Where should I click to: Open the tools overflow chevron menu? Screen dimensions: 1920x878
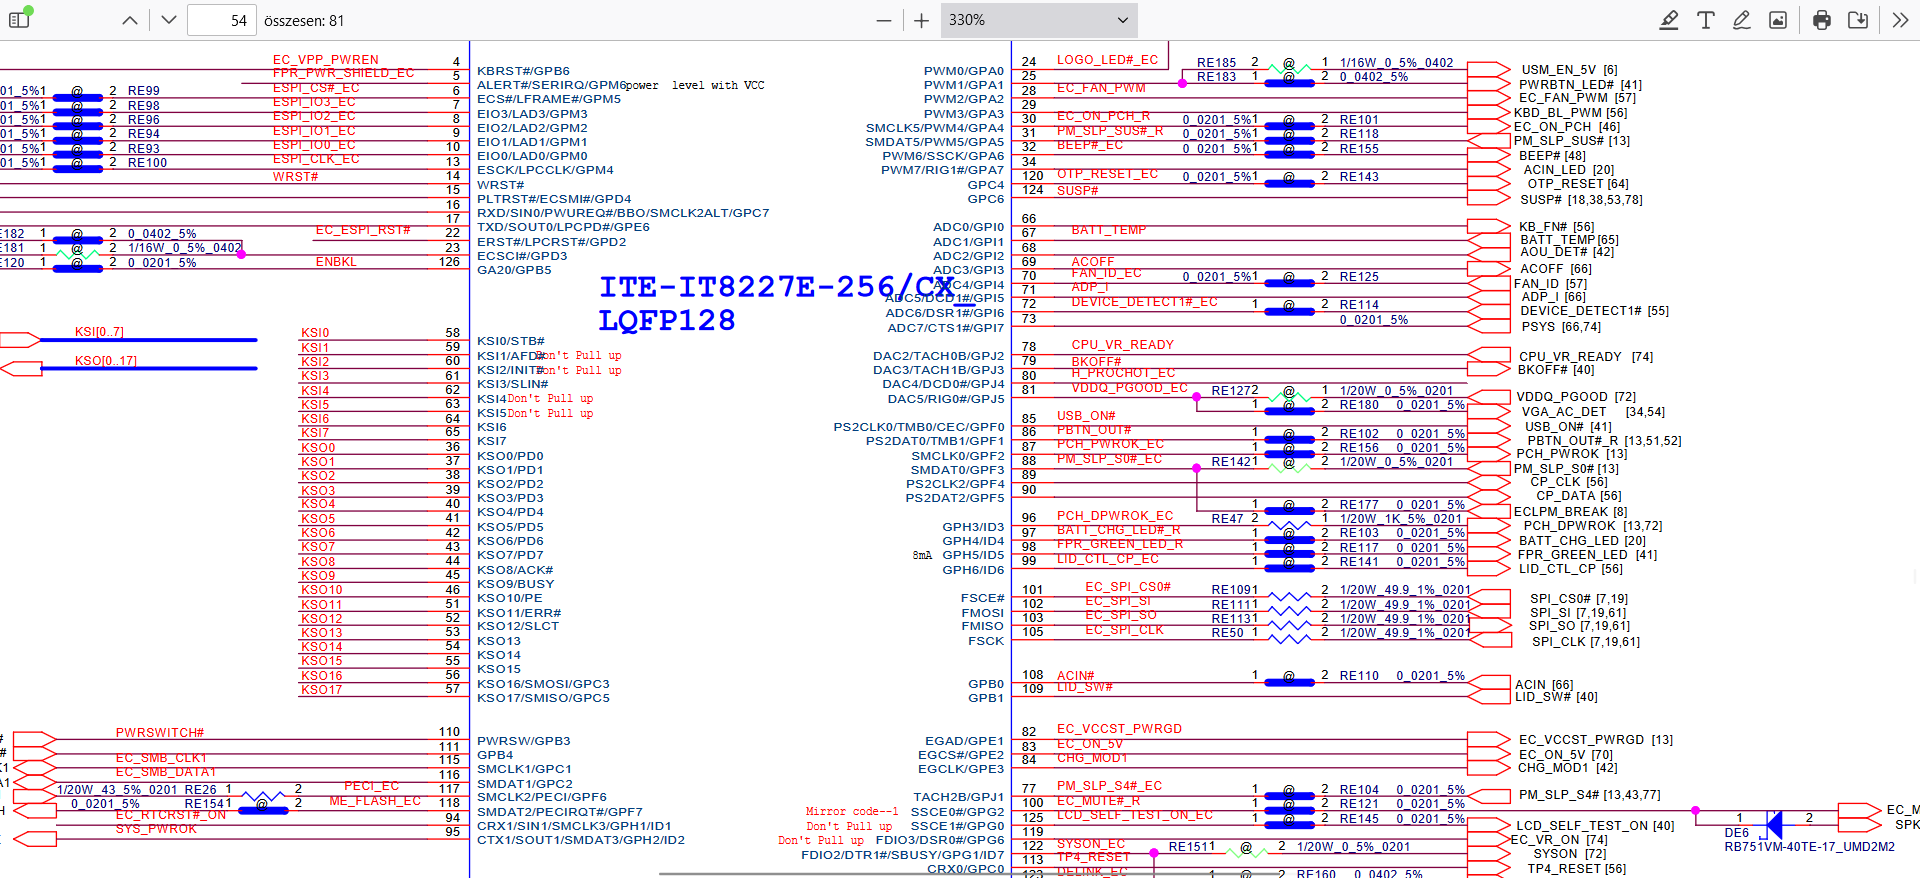pyautogui.click(x=1900, y=20)
